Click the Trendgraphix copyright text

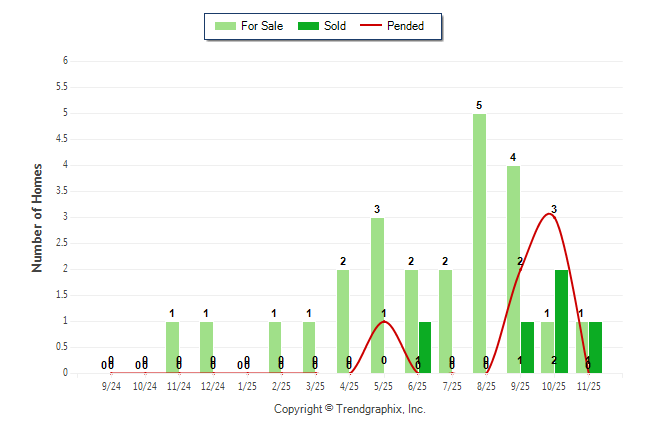point(350,409)
